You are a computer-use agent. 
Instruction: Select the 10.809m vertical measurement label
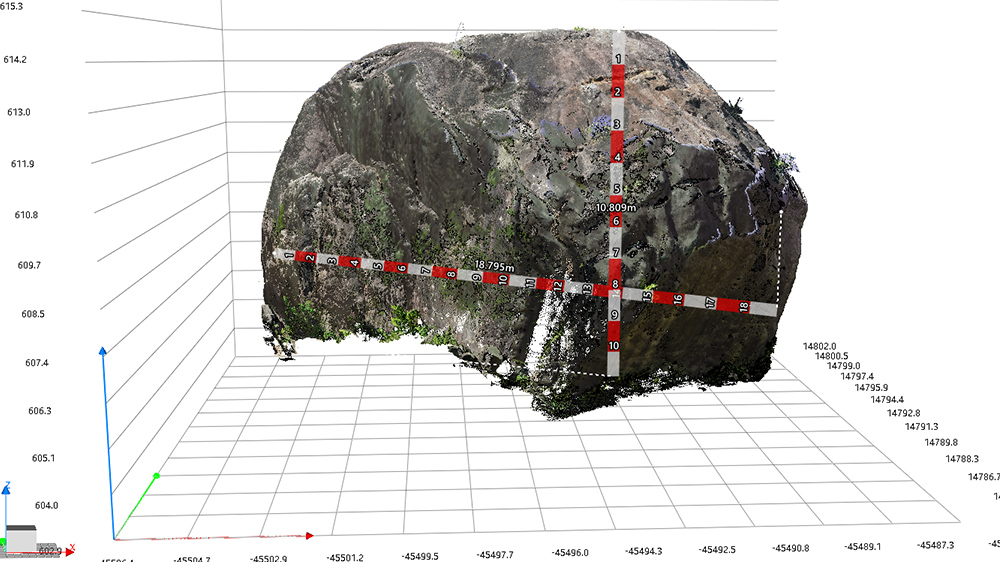[x=617, y=207]
